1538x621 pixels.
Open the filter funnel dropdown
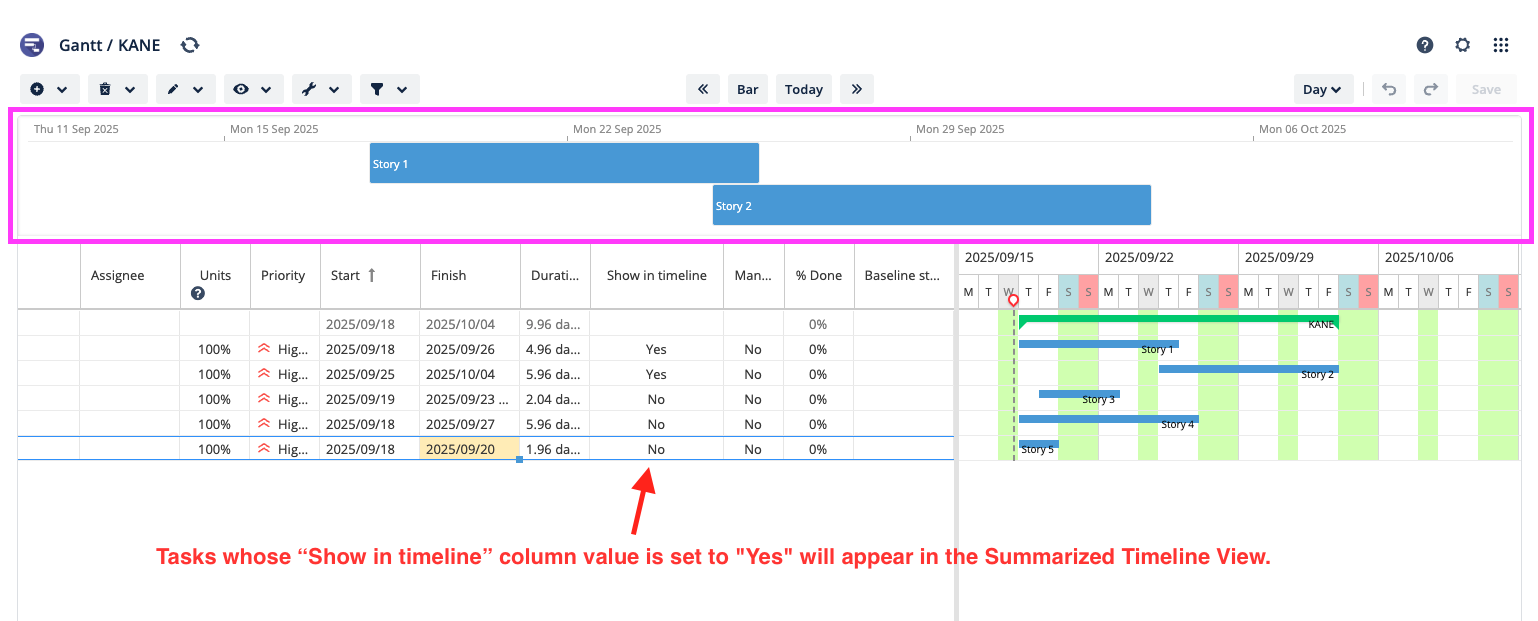(389, 89)
